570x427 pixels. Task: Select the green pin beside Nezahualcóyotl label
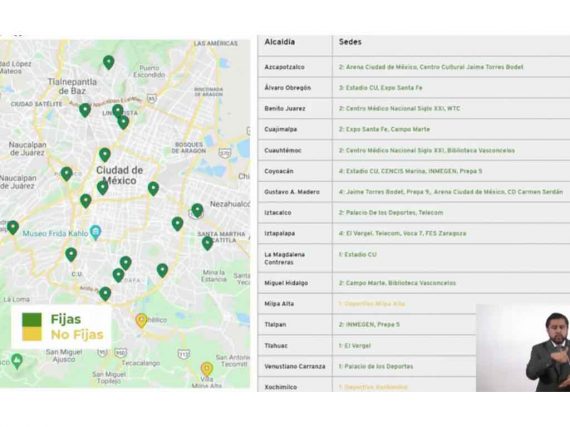pyautogui.click(x=197, y=210)
